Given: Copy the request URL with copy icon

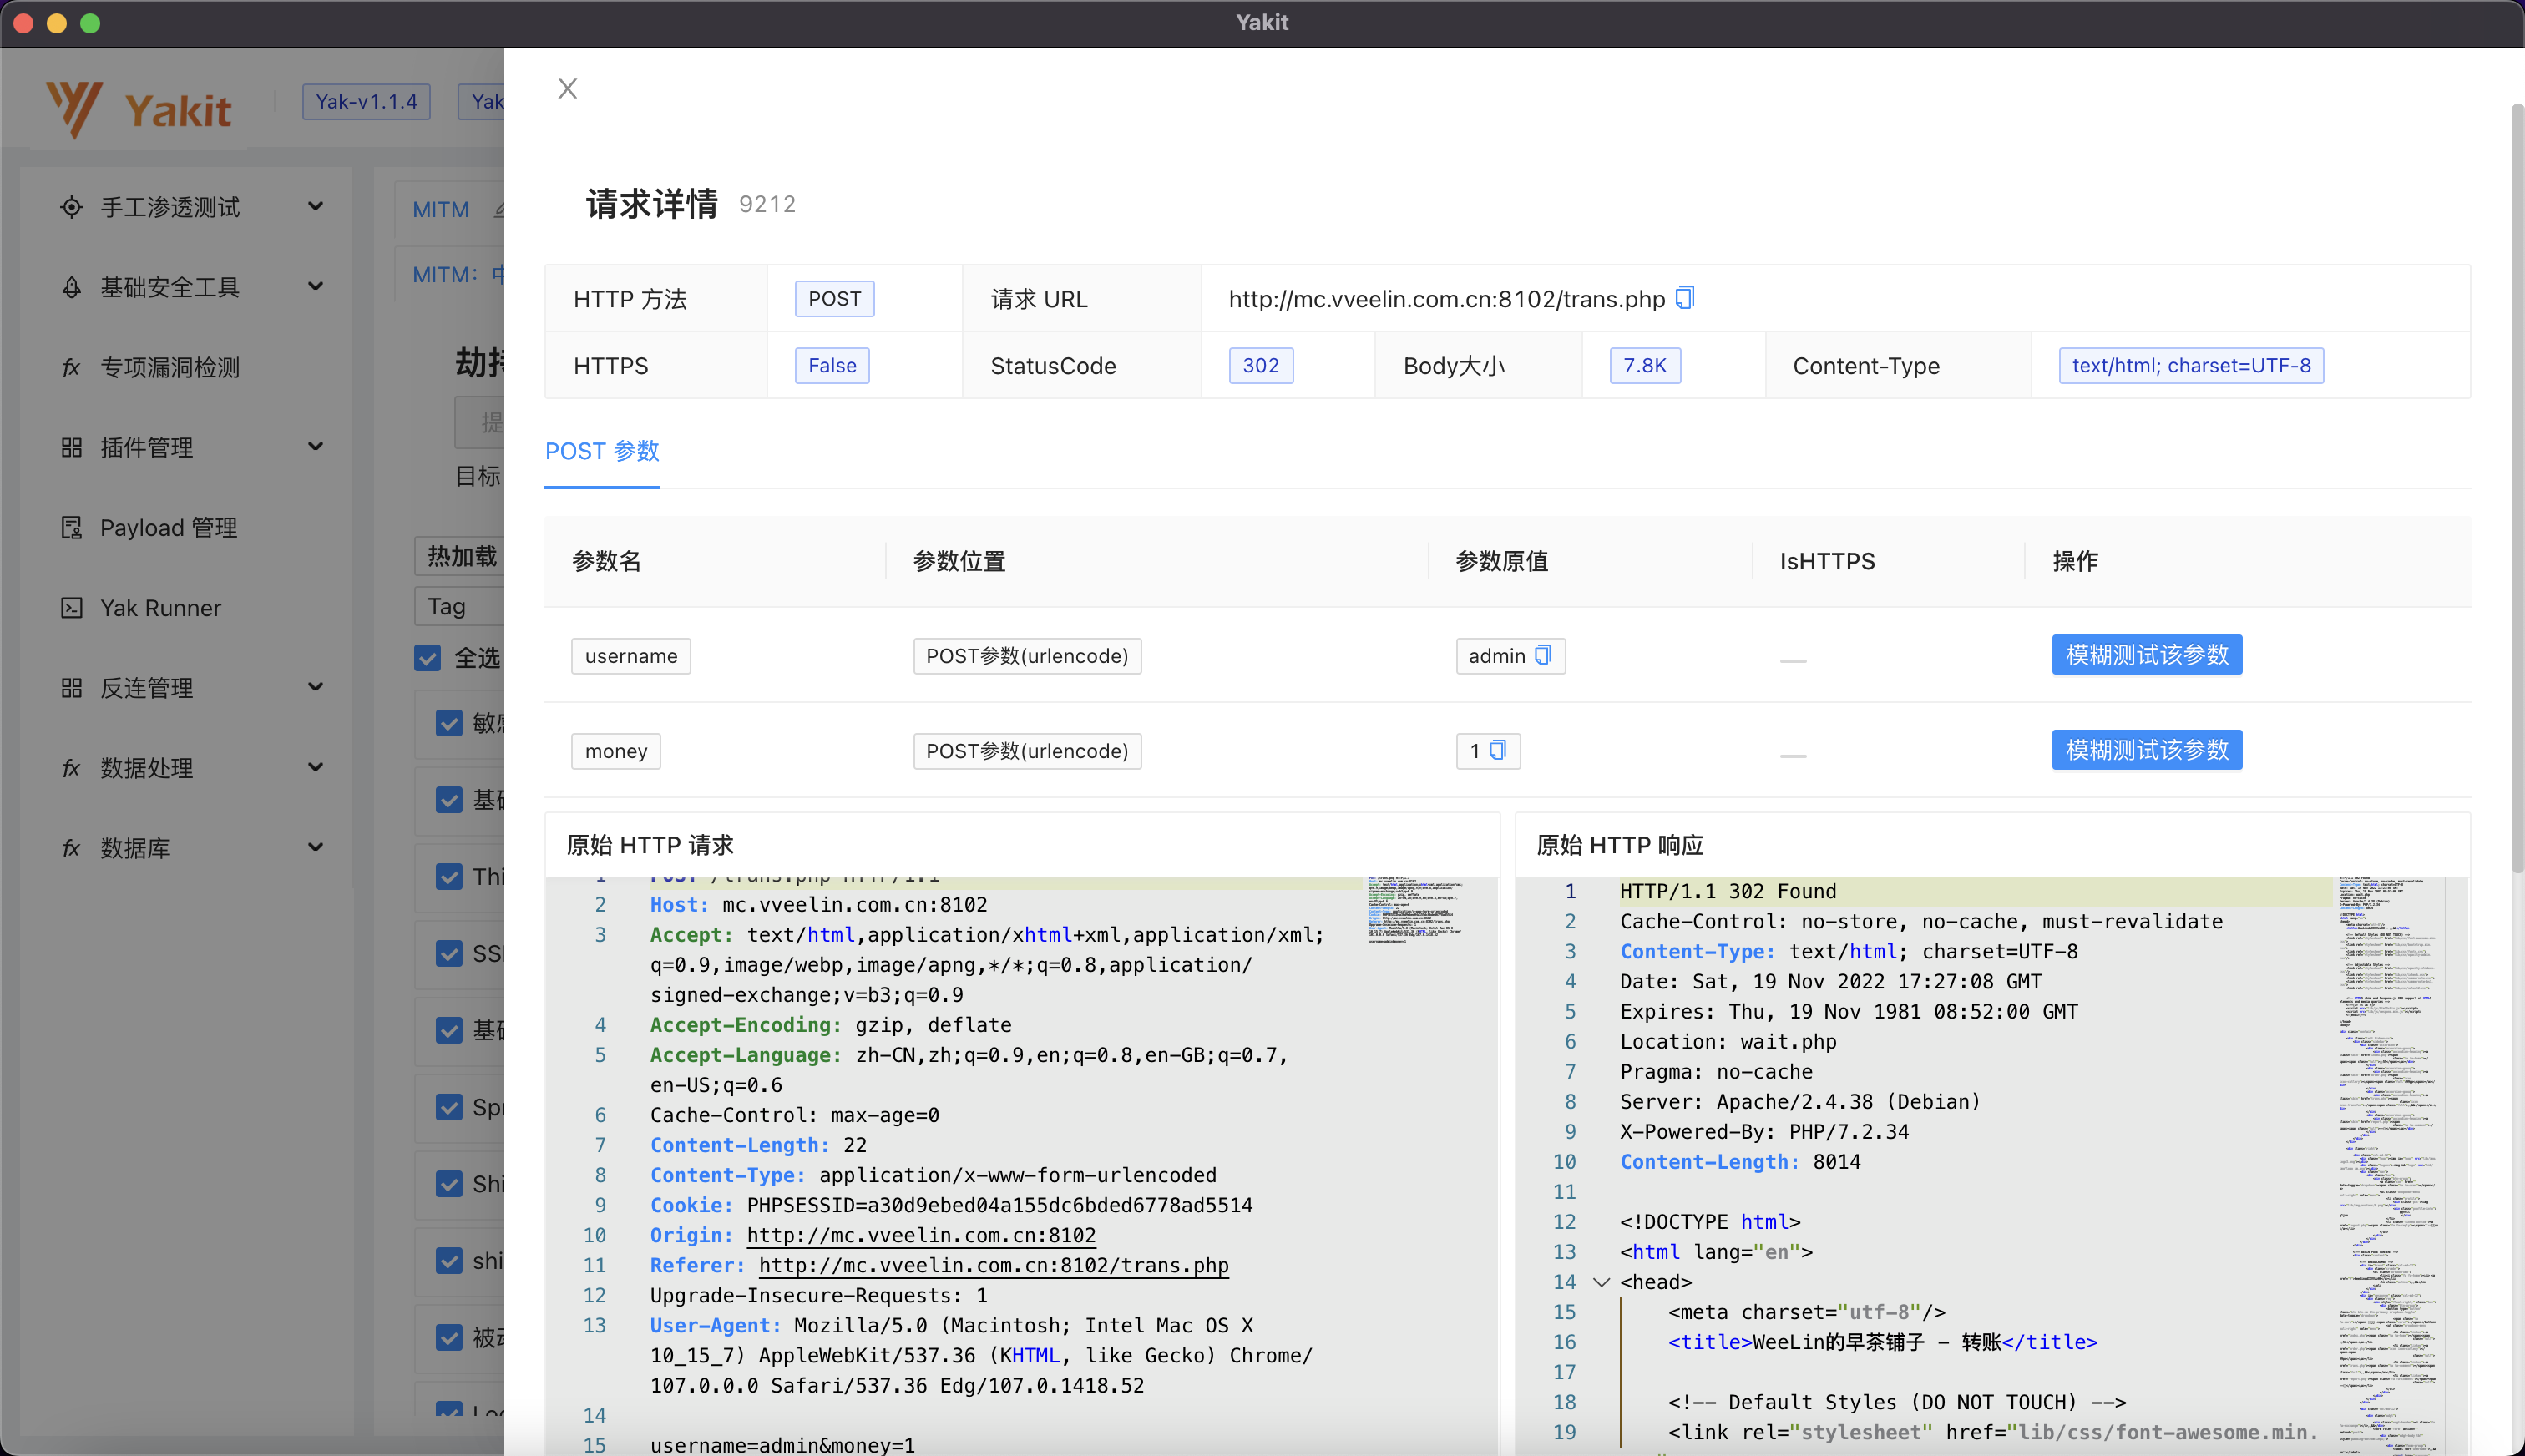Looking at the screenshot, I should [x=1685, y=298].
